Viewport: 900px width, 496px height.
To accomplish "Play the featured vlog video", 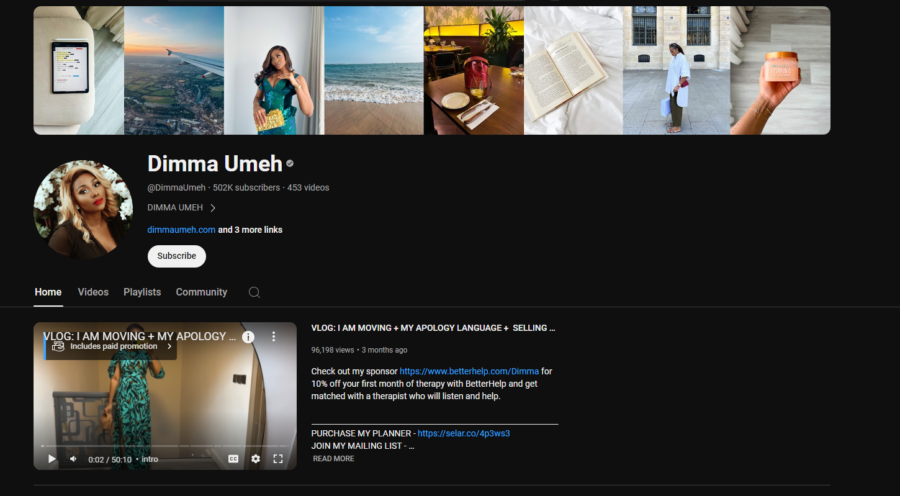I will (52, 459).
